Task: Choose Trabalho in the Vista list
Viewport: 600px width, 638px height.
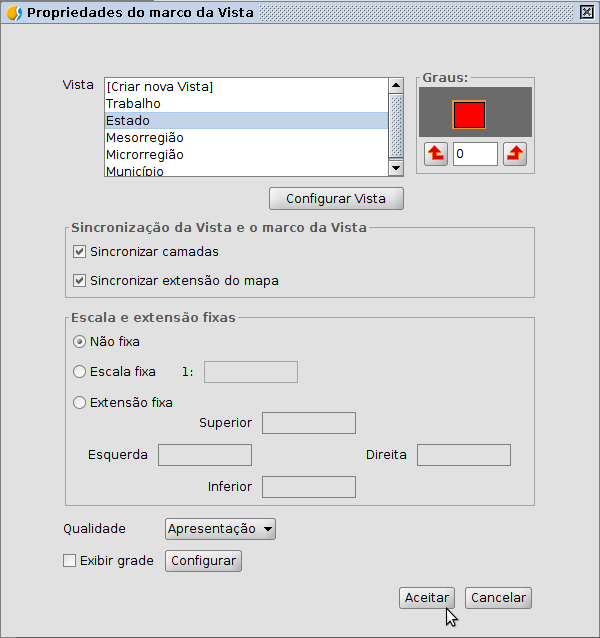Action: tap(133, 104)
